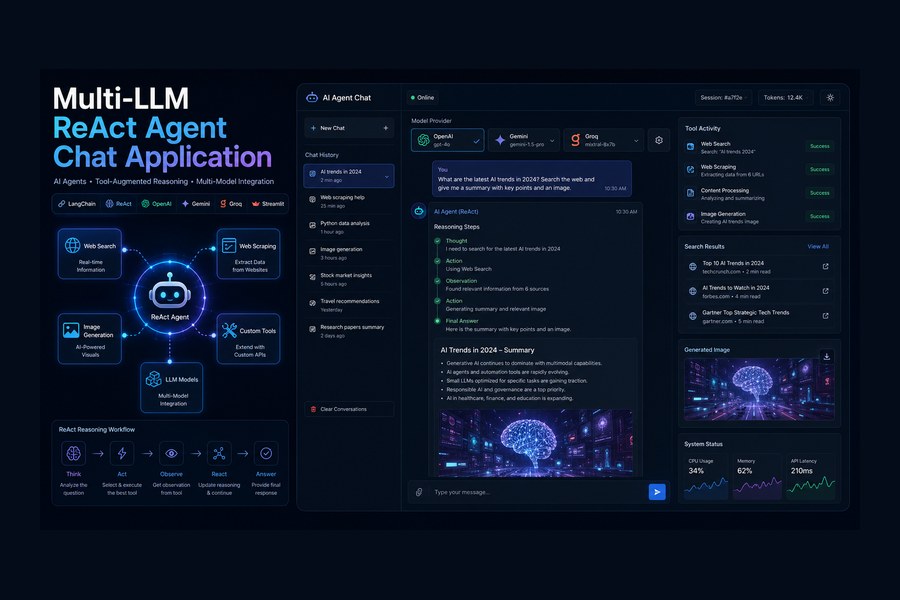The width and height of the screenshot is (900, 600).
Task: Open the Web scraping help conversation
Action: coord(349,202)
